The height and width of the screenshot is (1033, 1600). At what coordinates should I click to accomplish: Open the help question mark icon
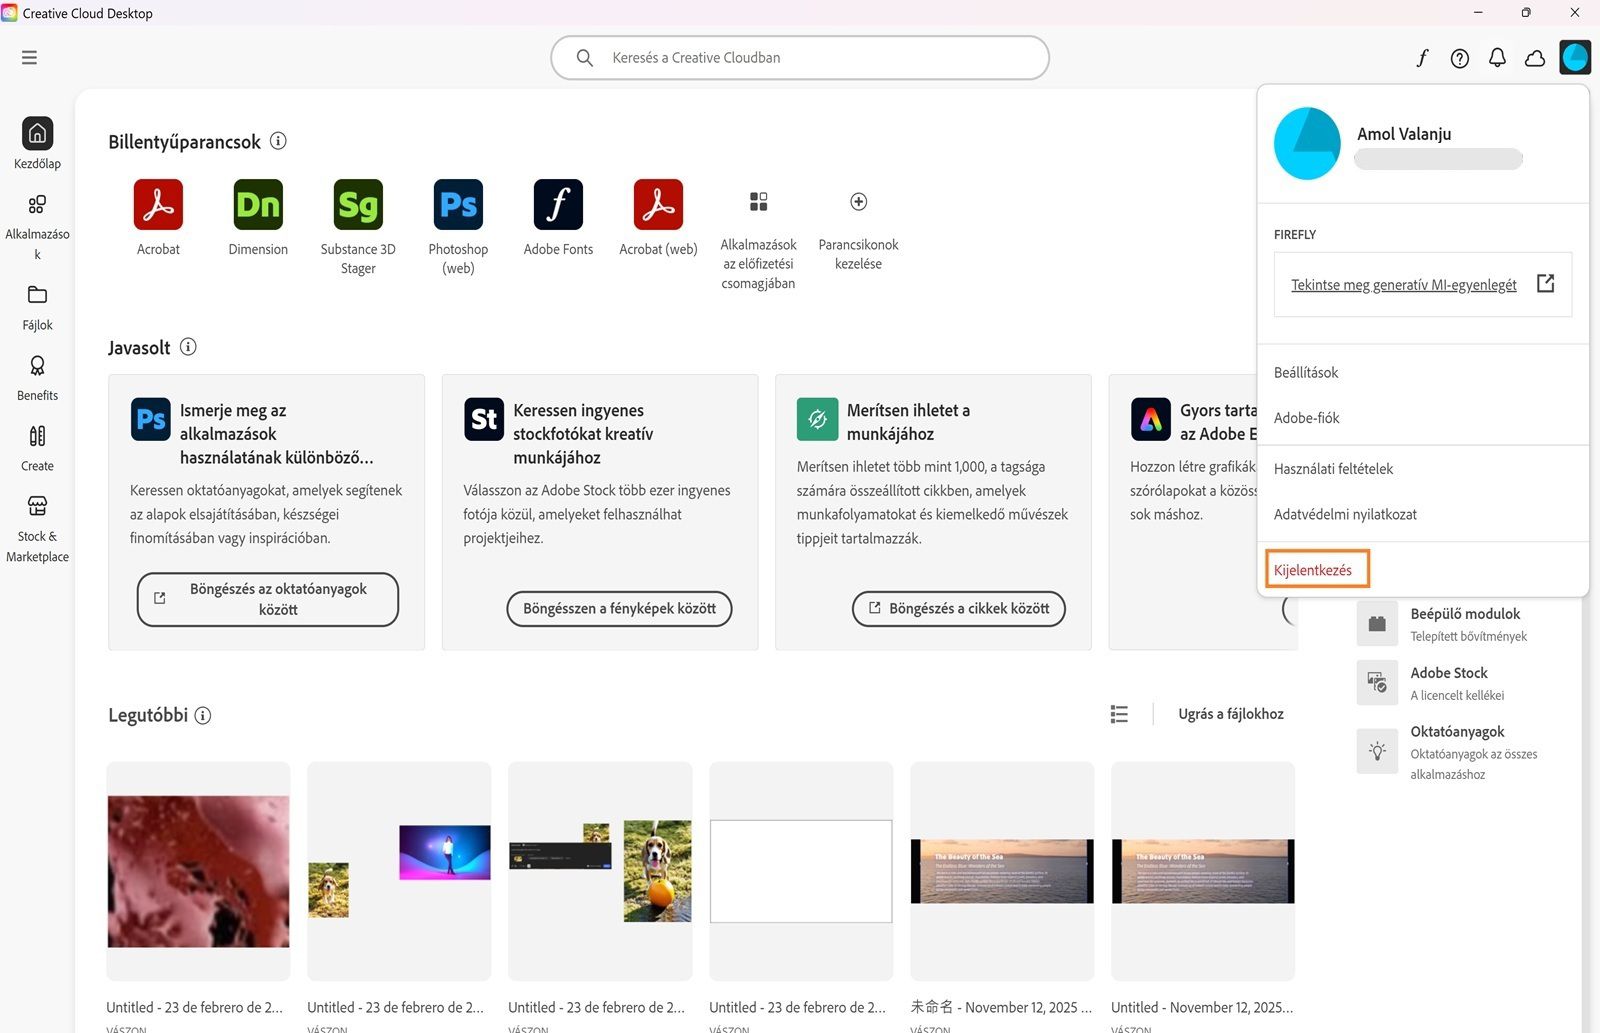click(x=1460, y=58)
